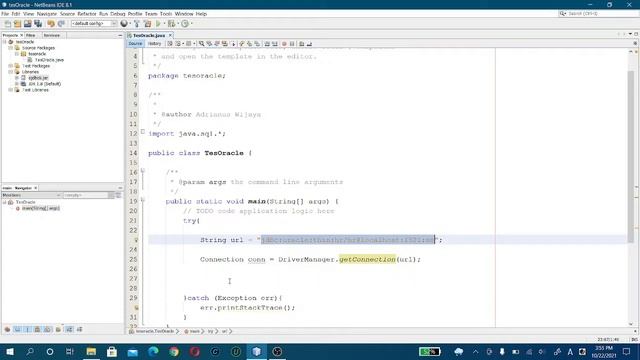
Task: Toggle the first Navigator filter icon at bottom
Action: 7,329
